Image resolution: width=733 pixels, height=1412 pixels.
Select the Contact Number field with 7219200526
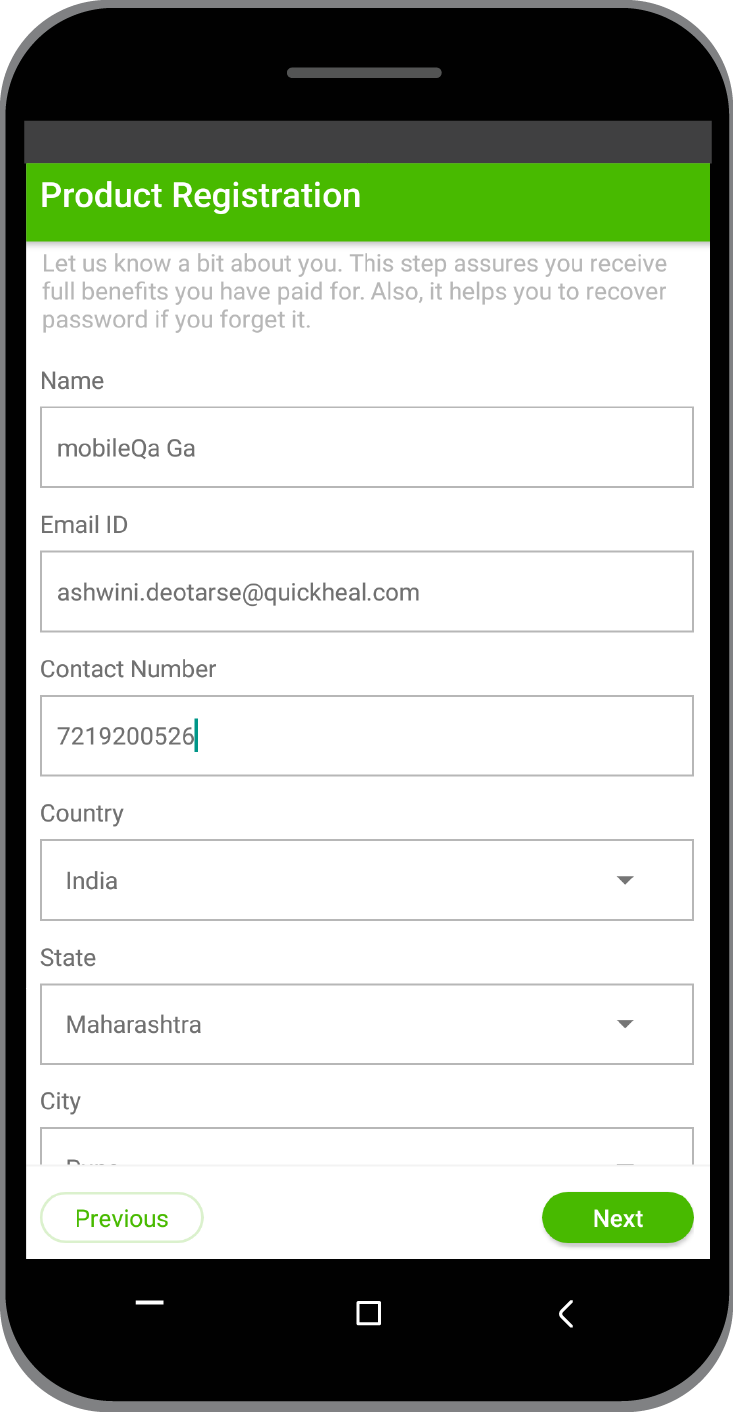(x=367, y=735)
